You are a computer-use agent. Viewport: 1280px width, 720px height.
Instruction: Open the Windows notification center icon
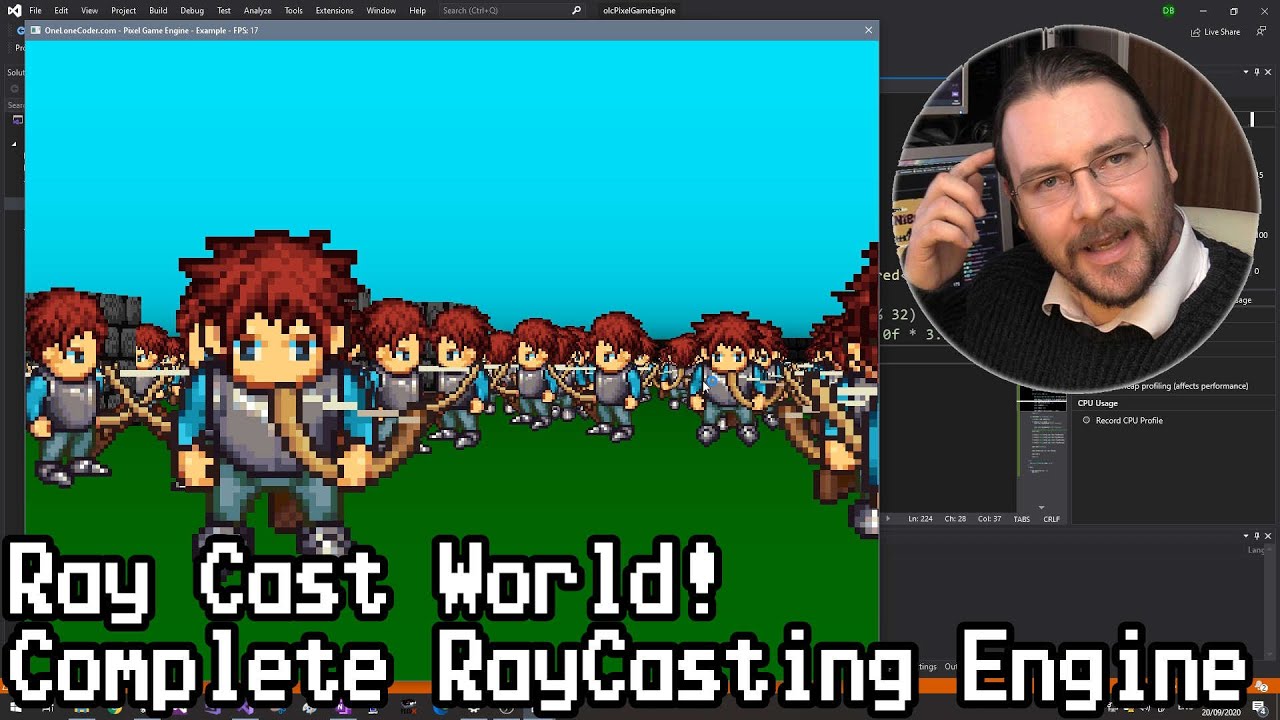click(x=1260, y=708)
